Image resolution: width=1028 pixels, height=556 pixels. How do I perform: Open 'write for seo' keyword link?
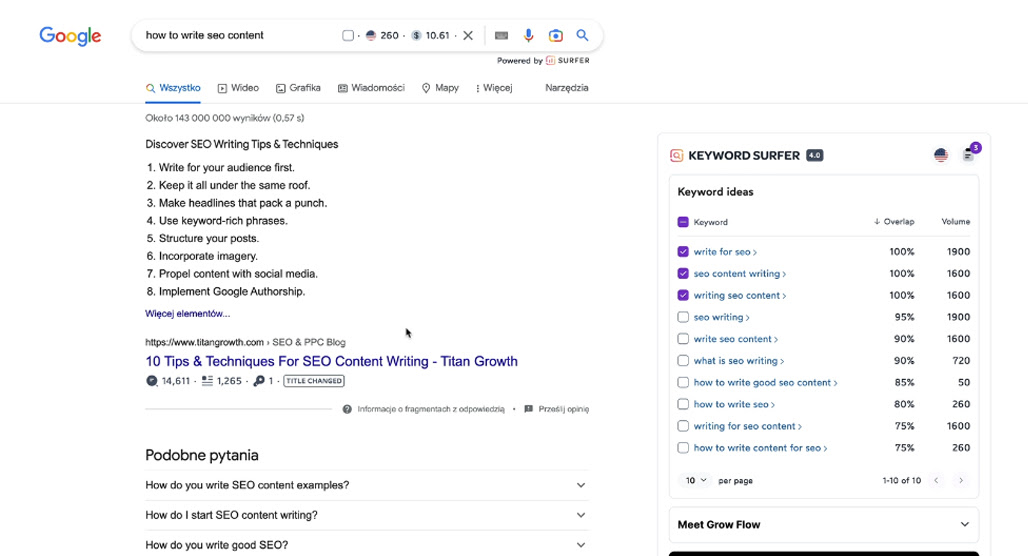[x=725, y=252]
